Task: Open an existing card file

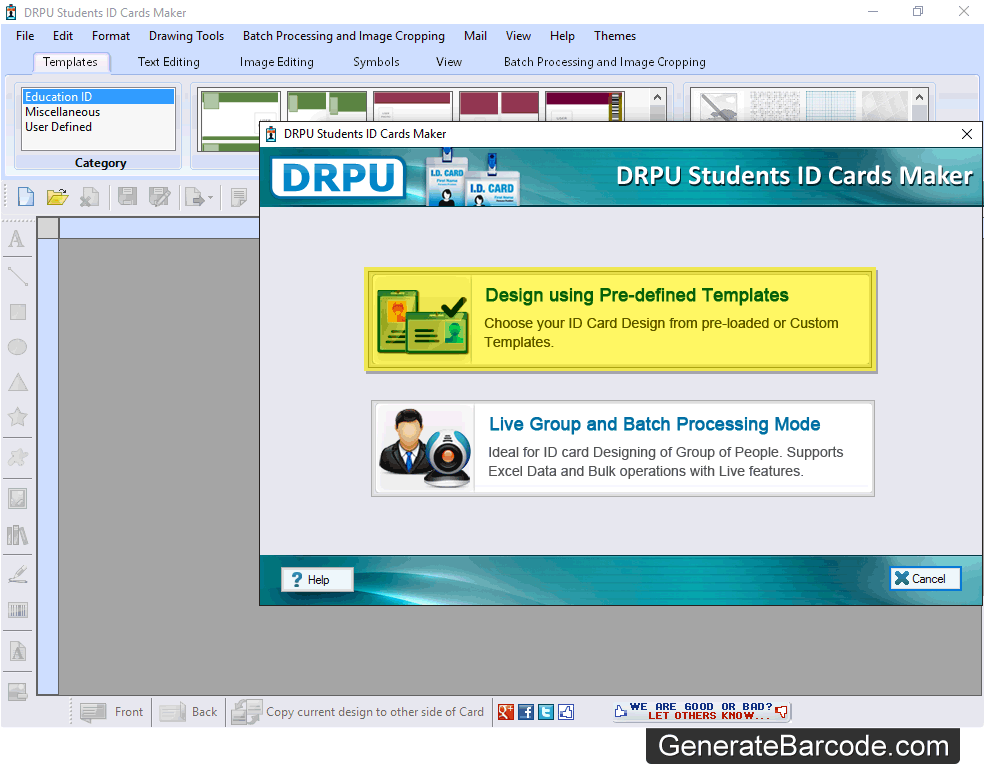Action: 57,197
